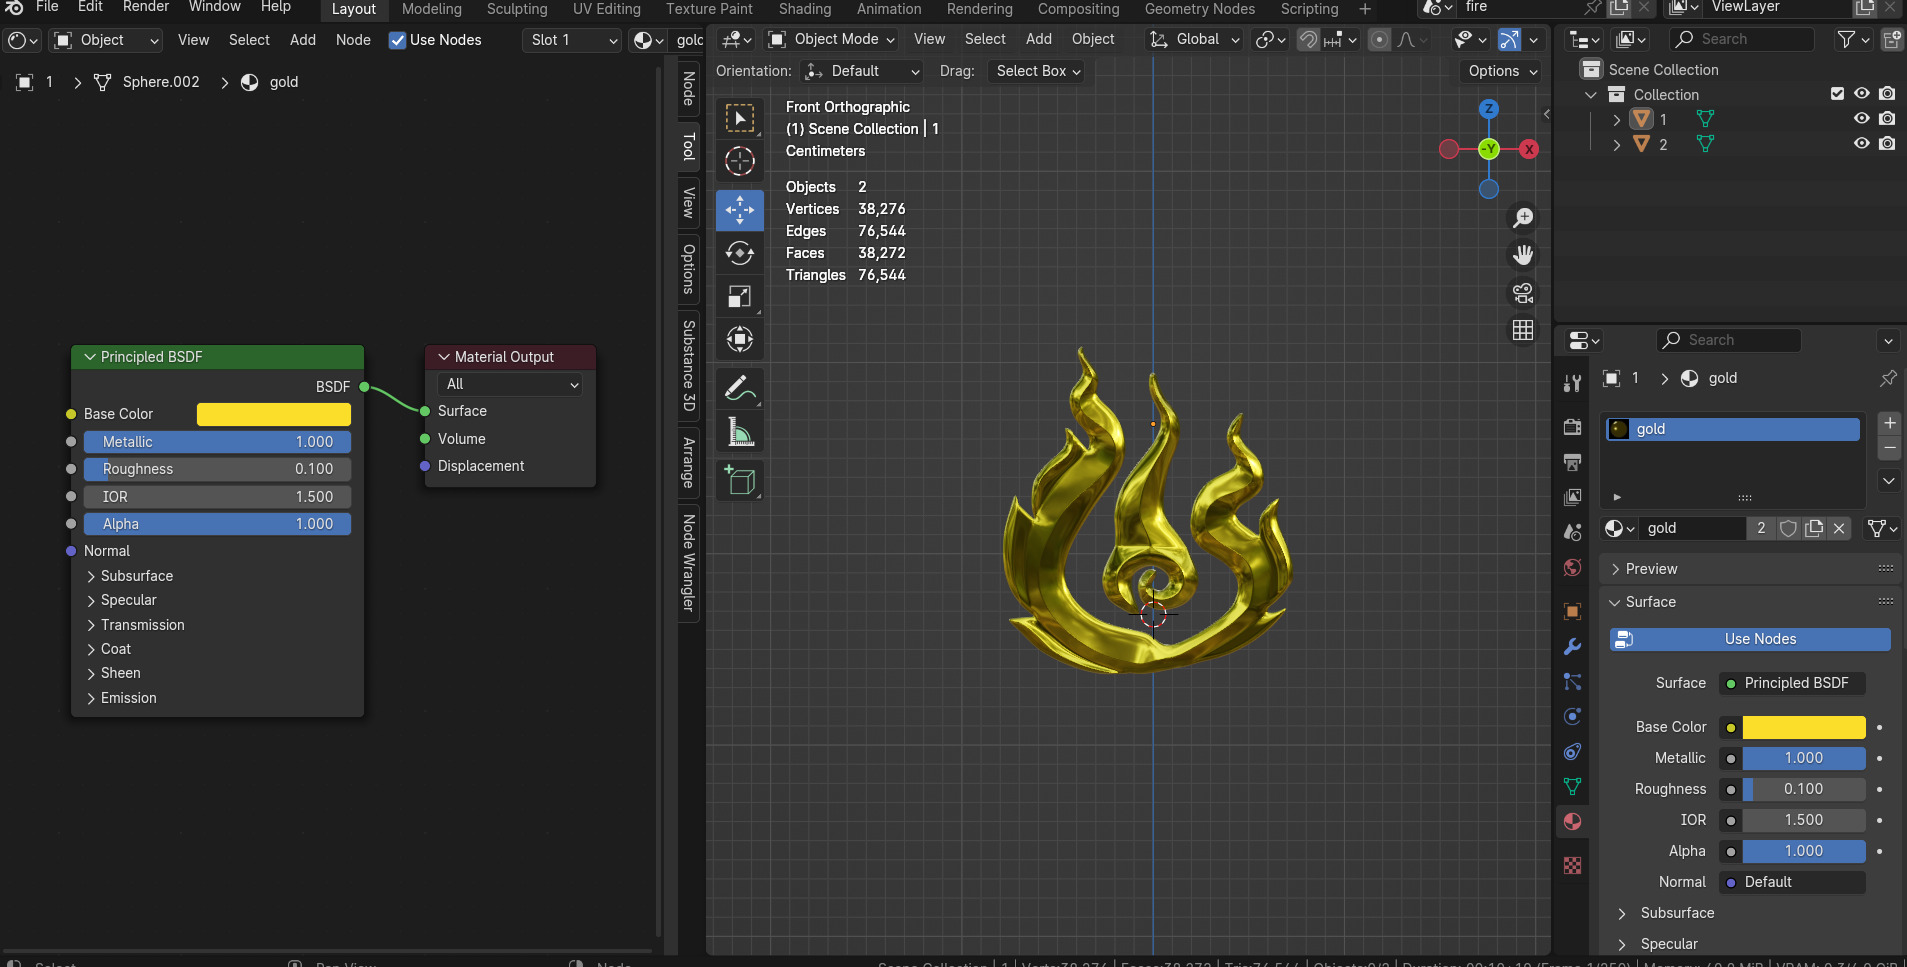Hide the Collection in viewport
Screen dimensions: 1907x967
tap(1861, 93)
